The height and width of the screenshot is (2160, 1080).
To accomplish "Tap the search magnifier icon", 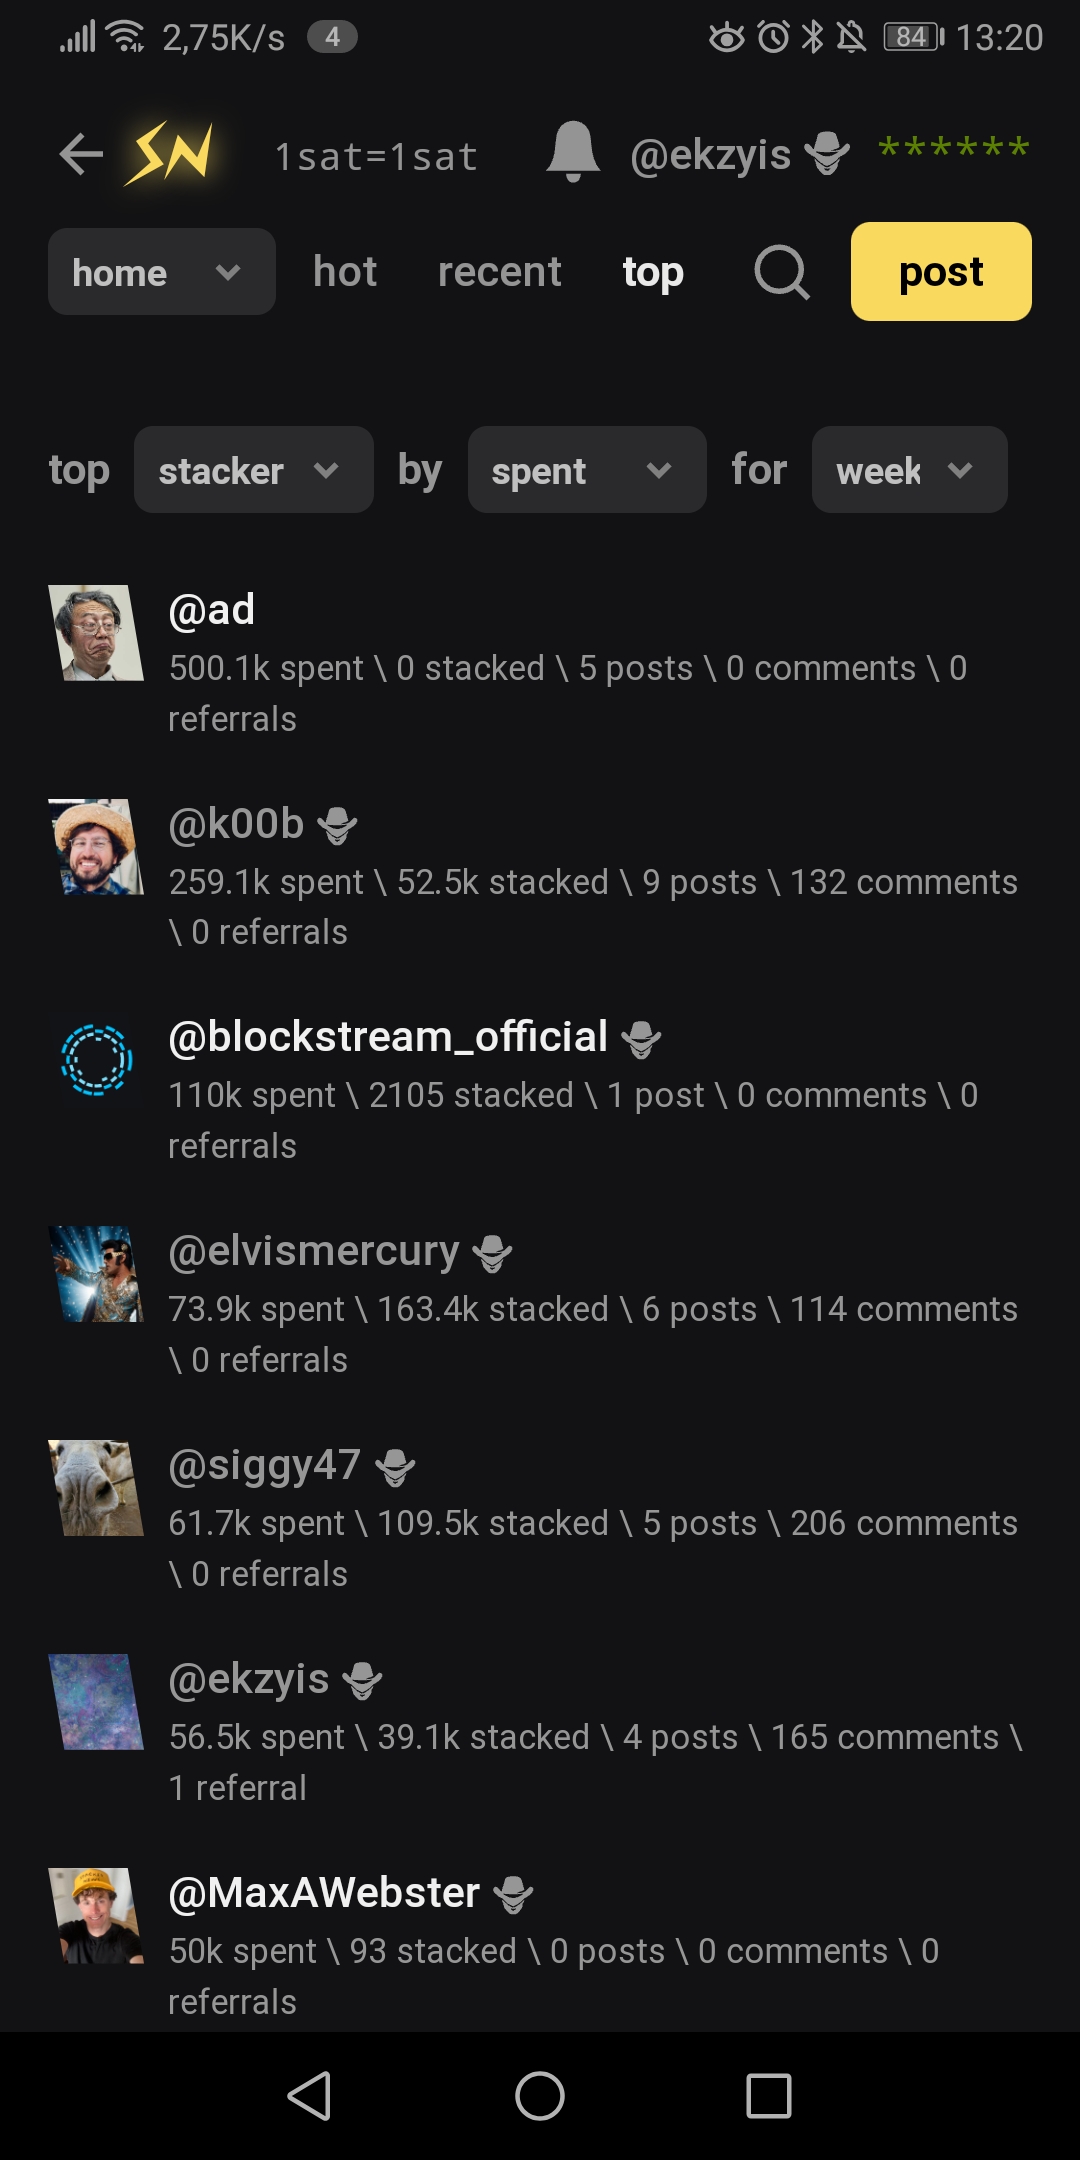I will pos(781,272).
